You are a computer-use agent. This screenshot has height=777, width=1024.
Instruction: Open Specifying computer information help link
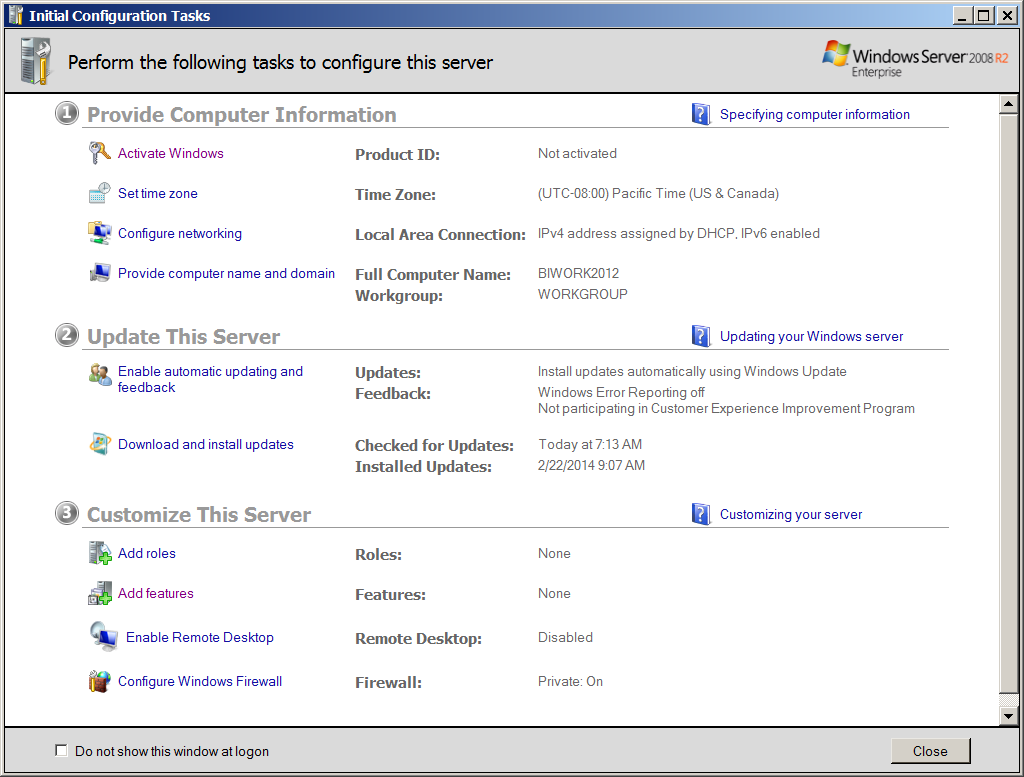click(x=814, y=115)
